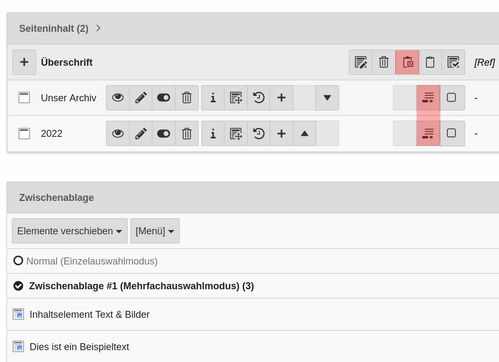
Task: Select clipboard item Dies ist ein Beispieltext
Action: [x=79, y=347]
